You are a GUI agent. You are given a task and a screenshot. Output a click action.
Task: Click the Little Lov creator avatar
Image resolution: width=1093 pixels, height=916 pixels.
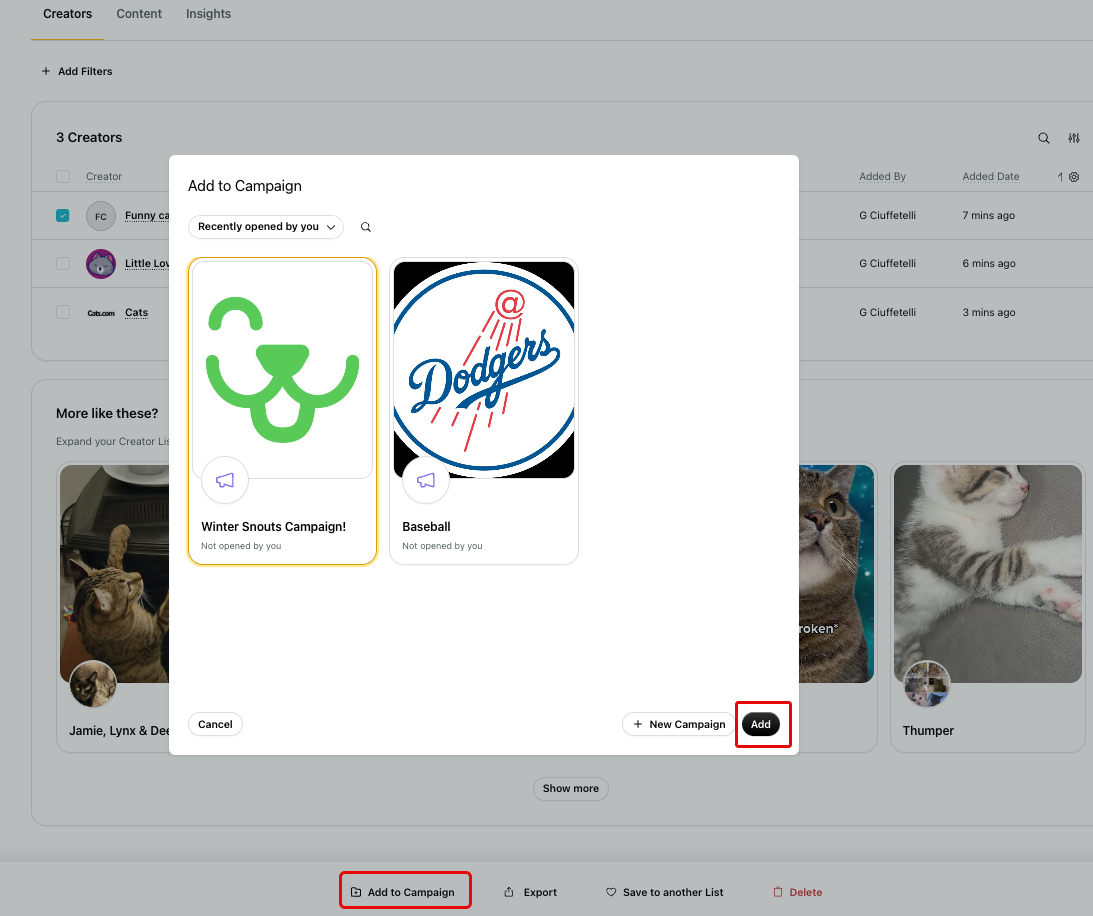[101, 264]
